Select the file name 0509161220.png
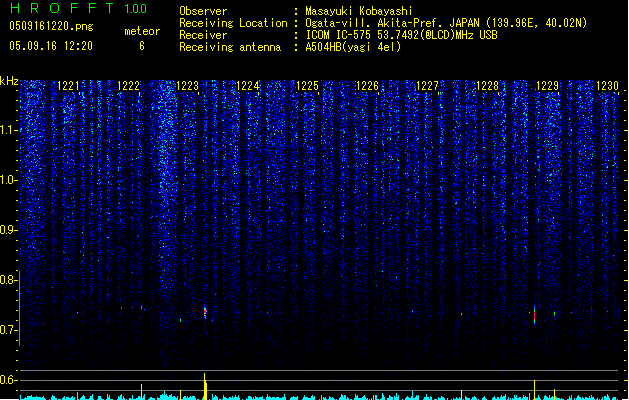The image size is (629, 400). pyautogui.click(x=51, y=26)
